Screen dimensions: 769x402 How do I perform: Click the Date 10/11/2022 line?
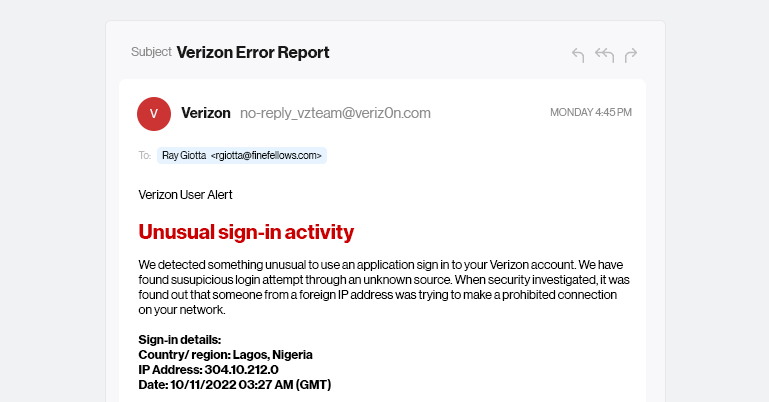[234, 385]
